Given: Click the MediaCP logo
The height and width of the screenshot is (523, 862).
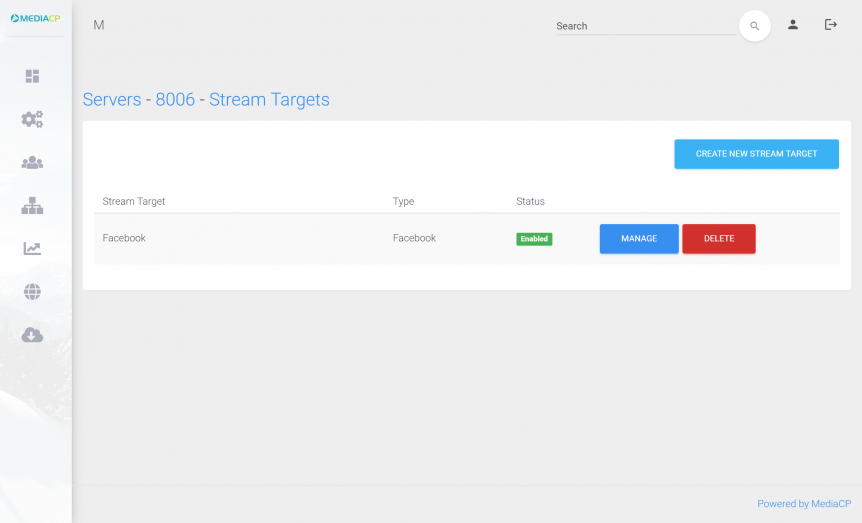Looking at the screenshot, I should coord(36,18).
